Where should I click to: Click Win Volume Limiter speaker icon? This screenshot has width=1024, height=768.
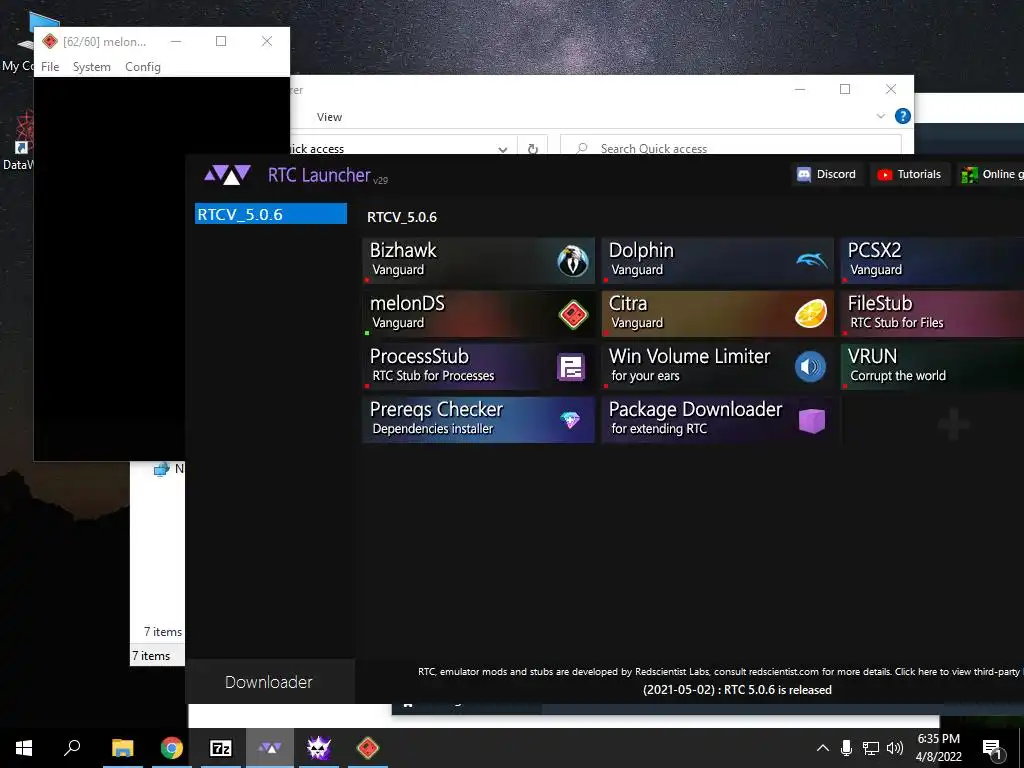coord(810,366)
